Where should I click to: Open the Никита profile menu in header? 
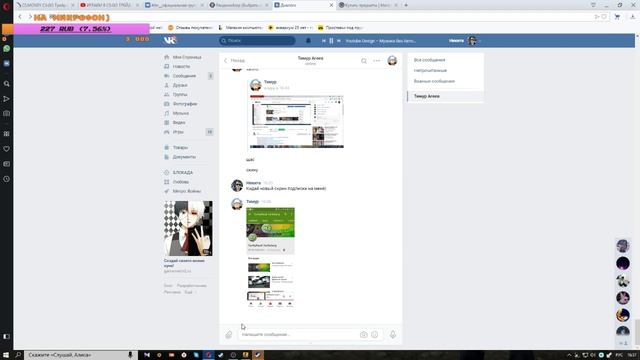[464, 40]
